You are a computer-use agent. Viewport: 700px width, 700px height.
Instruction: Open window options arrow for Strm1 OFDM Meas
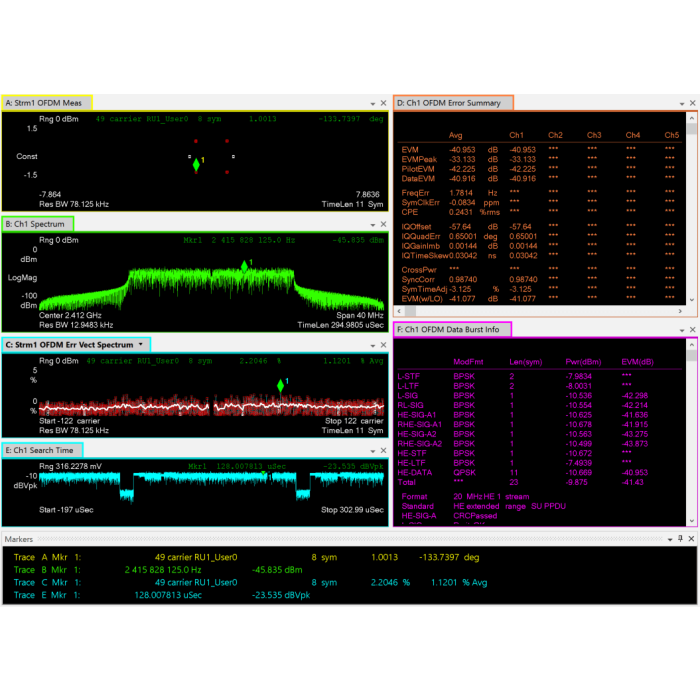(371, 103)
